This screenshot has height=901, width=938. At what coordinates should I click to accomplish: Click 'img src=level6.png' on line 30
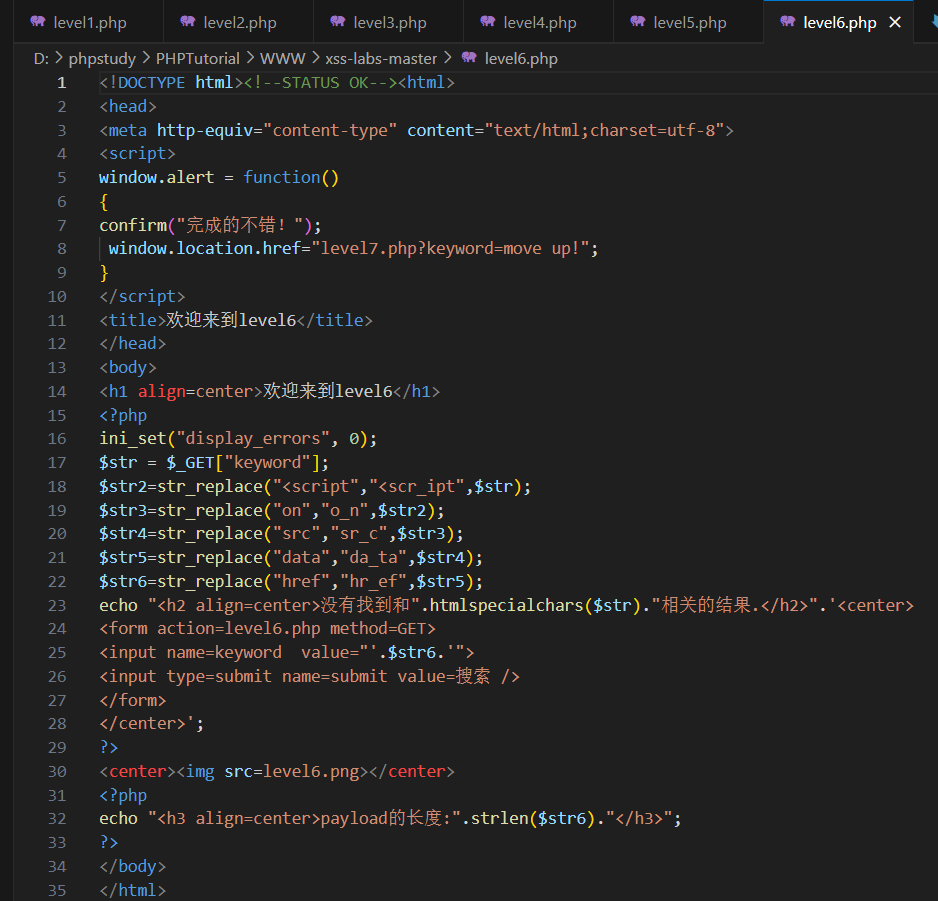pos(273,772)
